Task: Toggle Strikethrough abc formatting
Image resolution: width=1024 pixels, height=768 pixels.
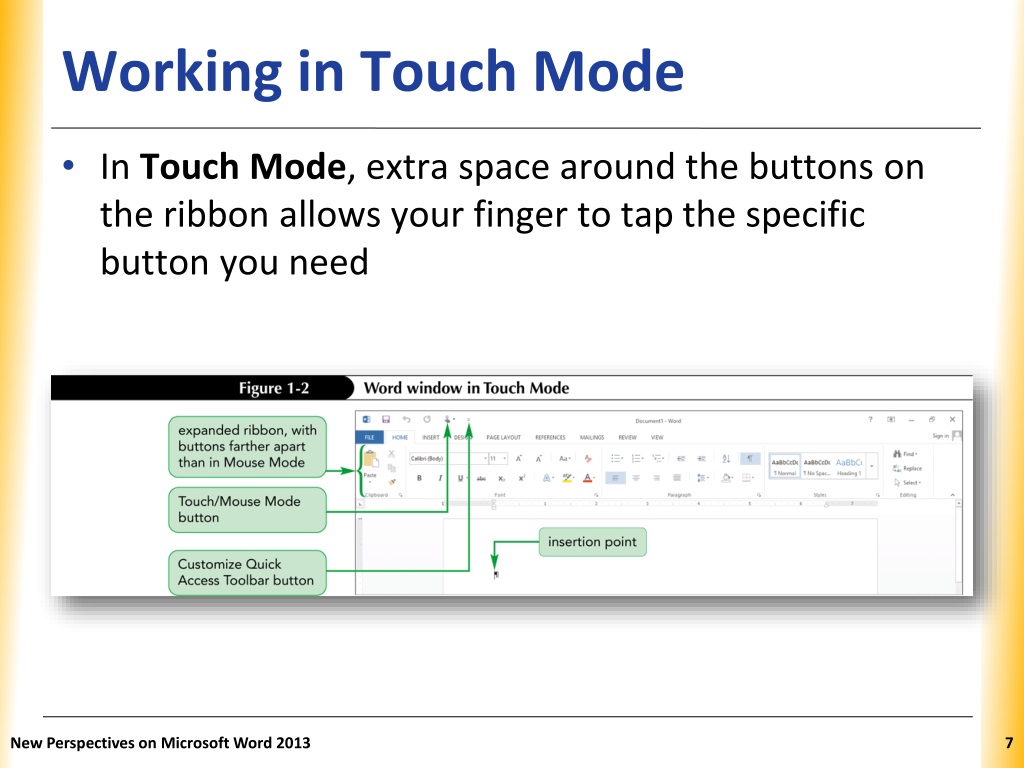Action: (x=481, y=478)
